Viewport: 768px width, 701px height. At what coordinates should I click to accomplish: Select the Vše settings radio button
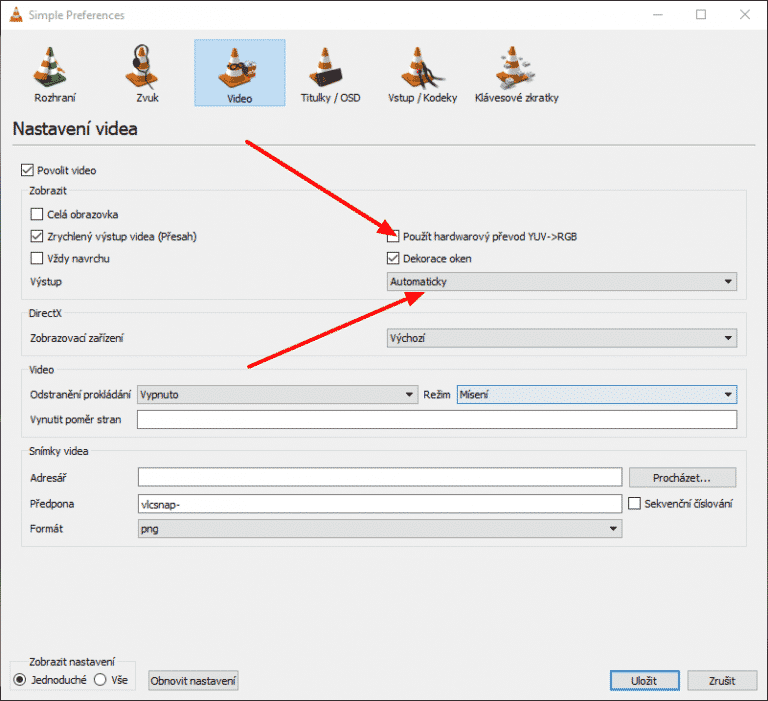[x=100, y=680]
